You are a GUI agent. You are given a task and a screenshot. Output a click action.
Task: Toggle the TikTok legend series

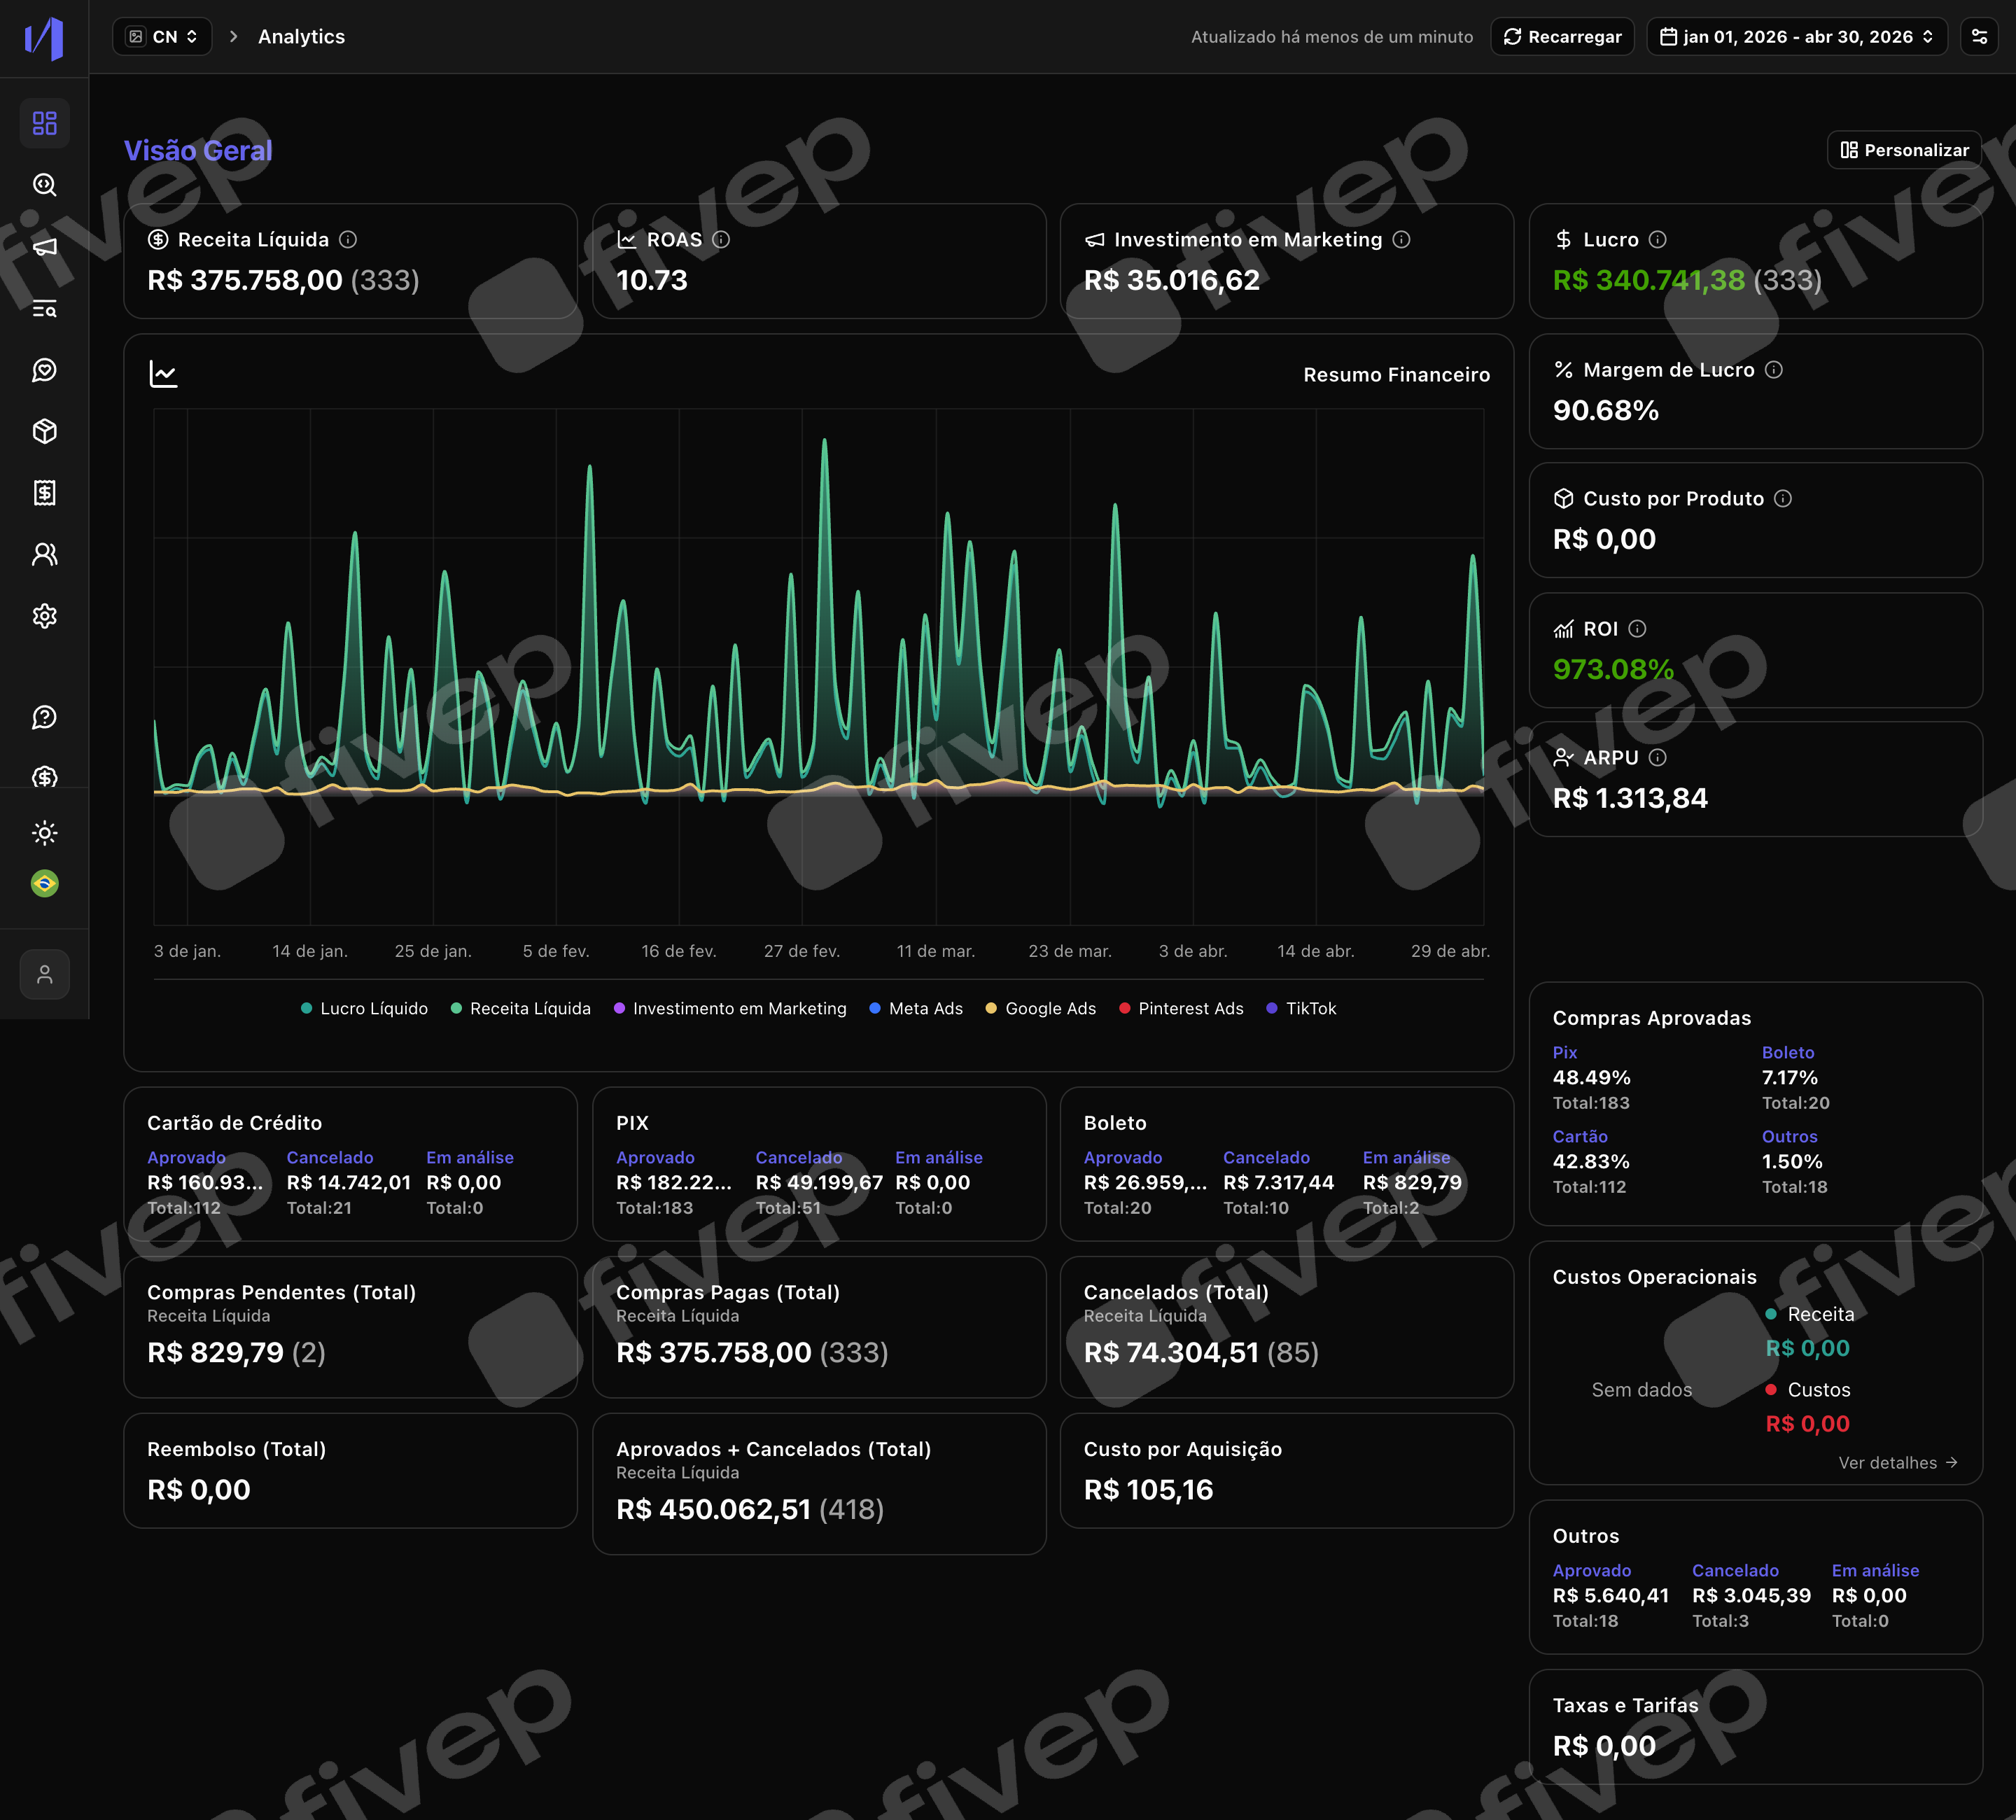1301,1009
